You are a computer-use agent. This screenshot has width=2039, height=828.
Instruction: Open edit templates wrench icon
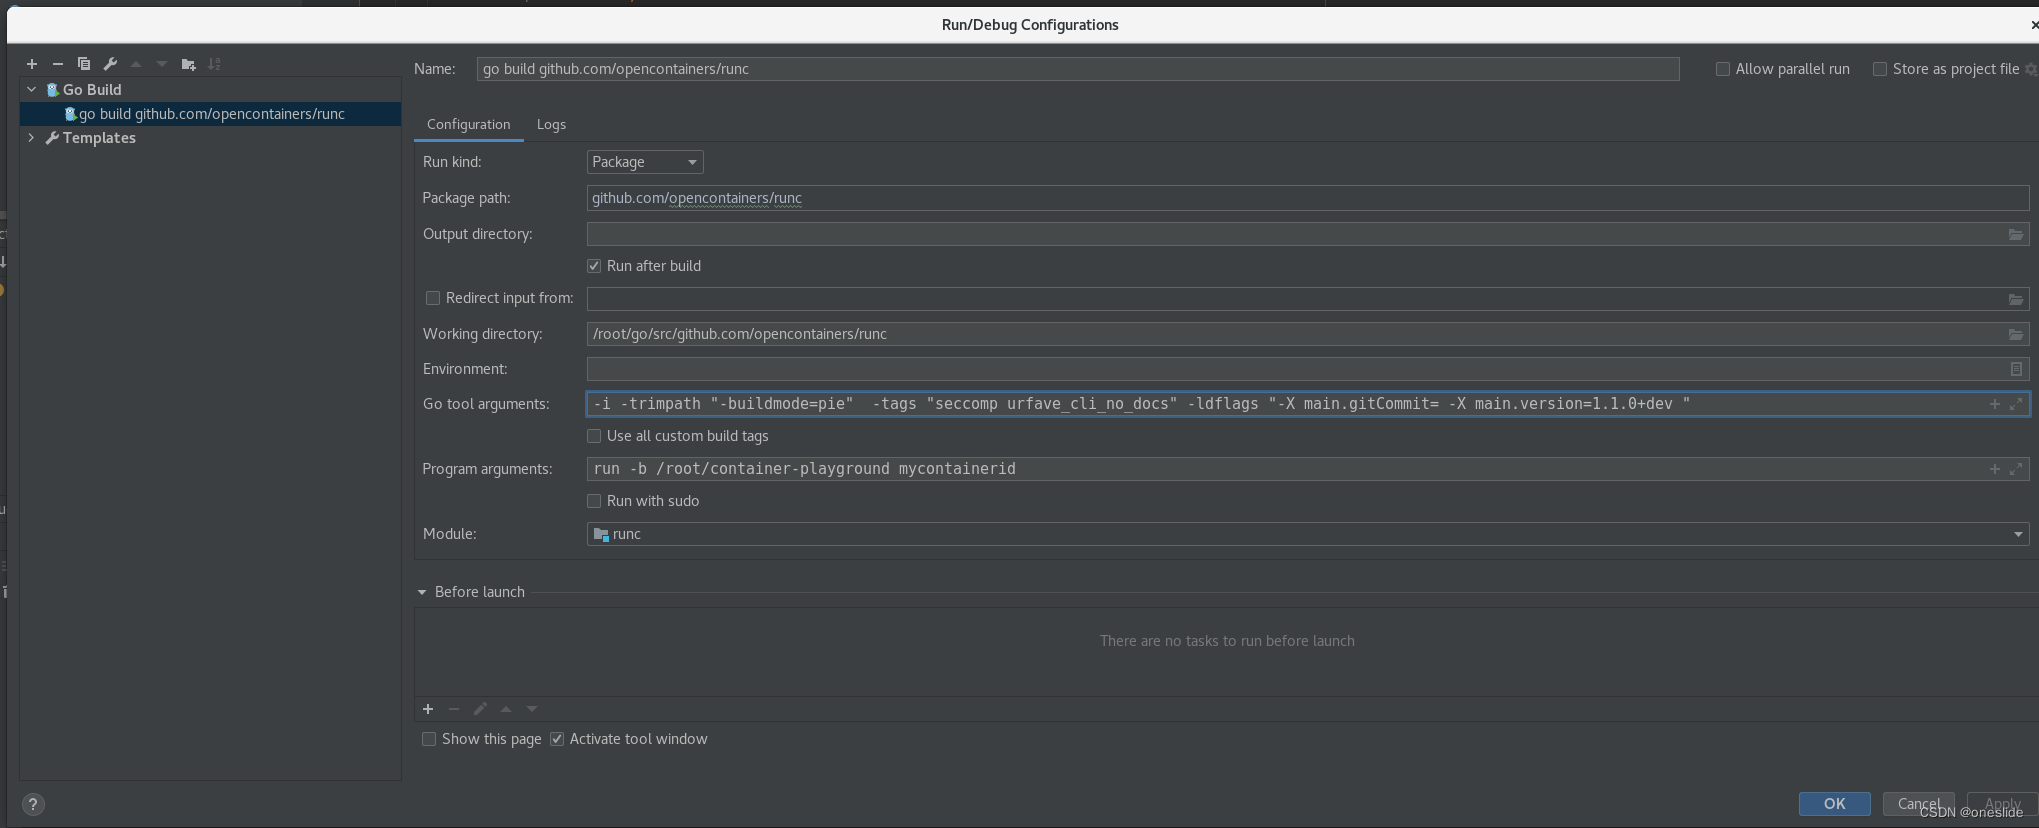(110, 64)
